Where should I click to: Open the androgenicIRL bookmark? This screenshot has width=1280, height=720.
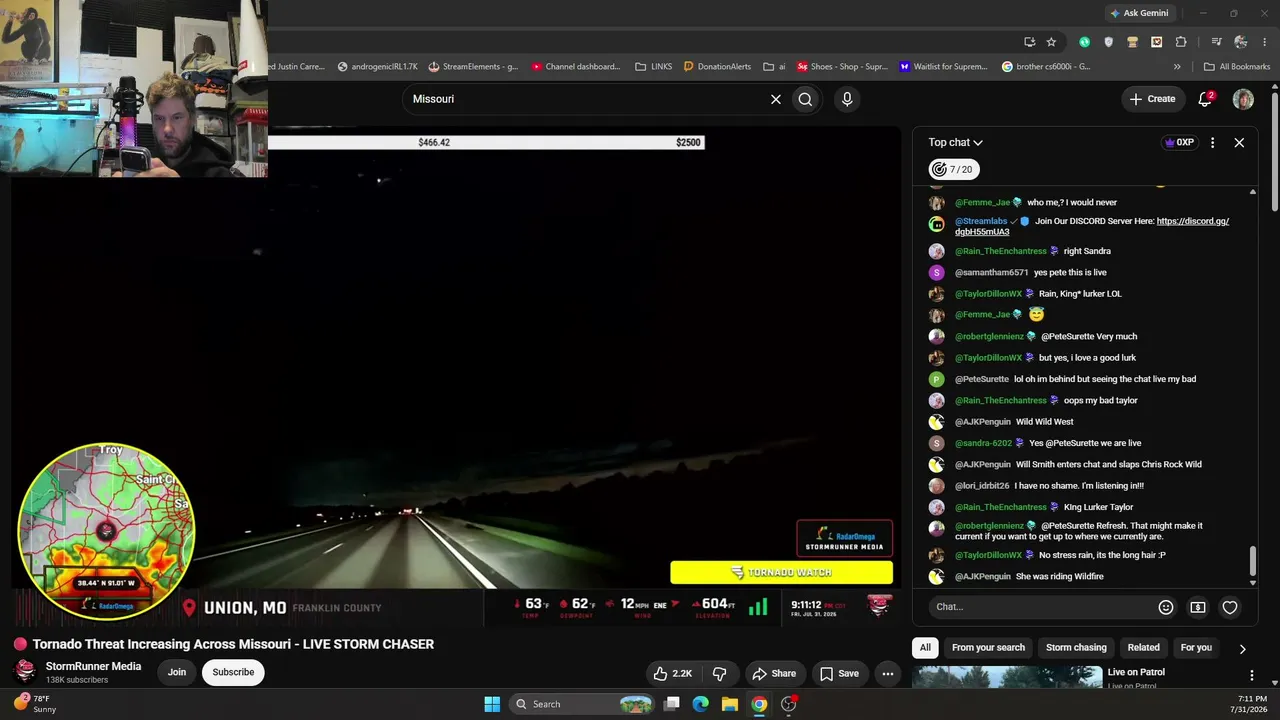(x=378, y=67)
